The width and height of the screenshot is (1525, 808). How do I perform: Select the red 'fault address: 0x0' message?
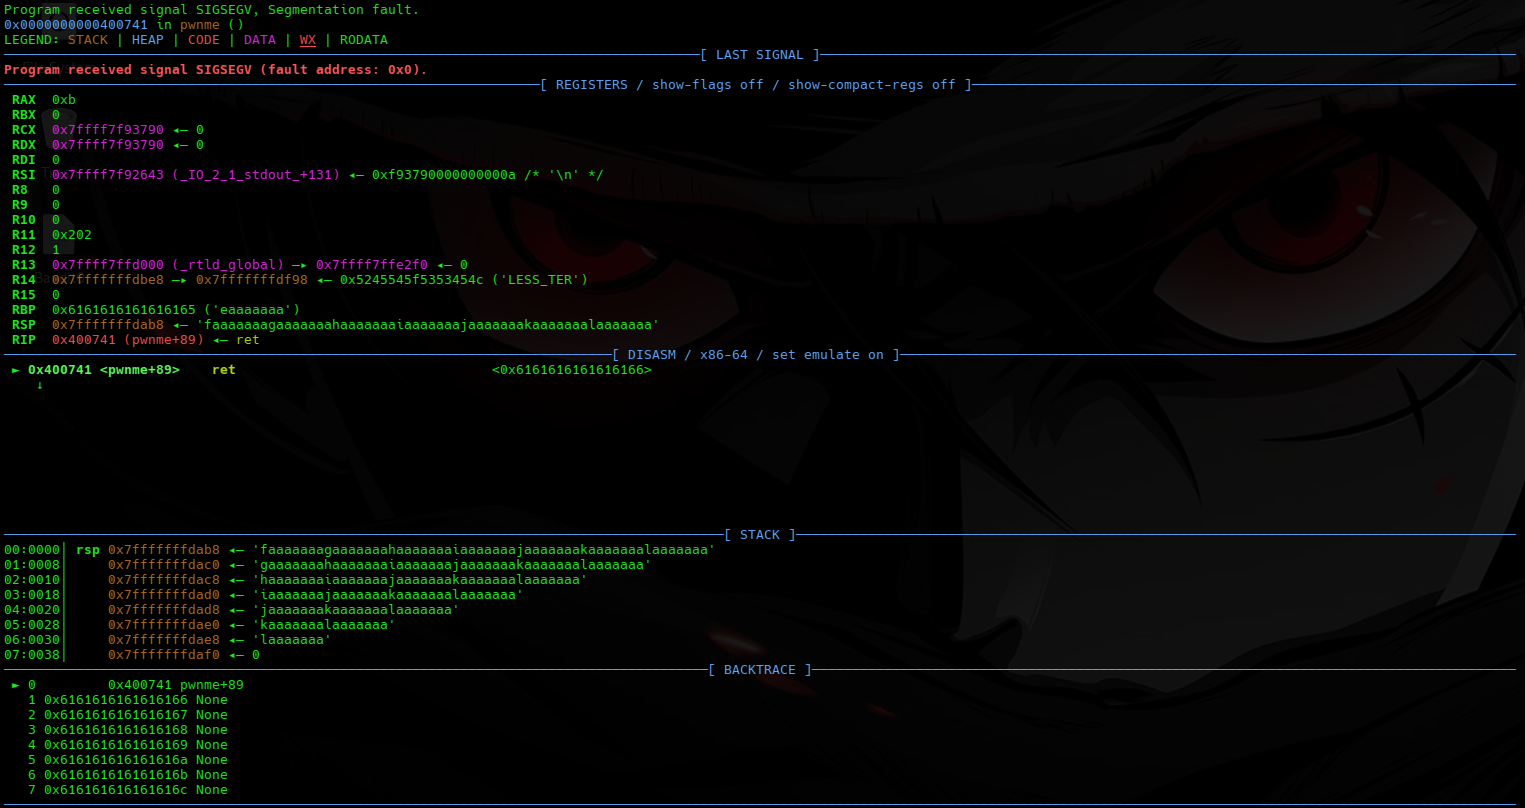(346, 70)
